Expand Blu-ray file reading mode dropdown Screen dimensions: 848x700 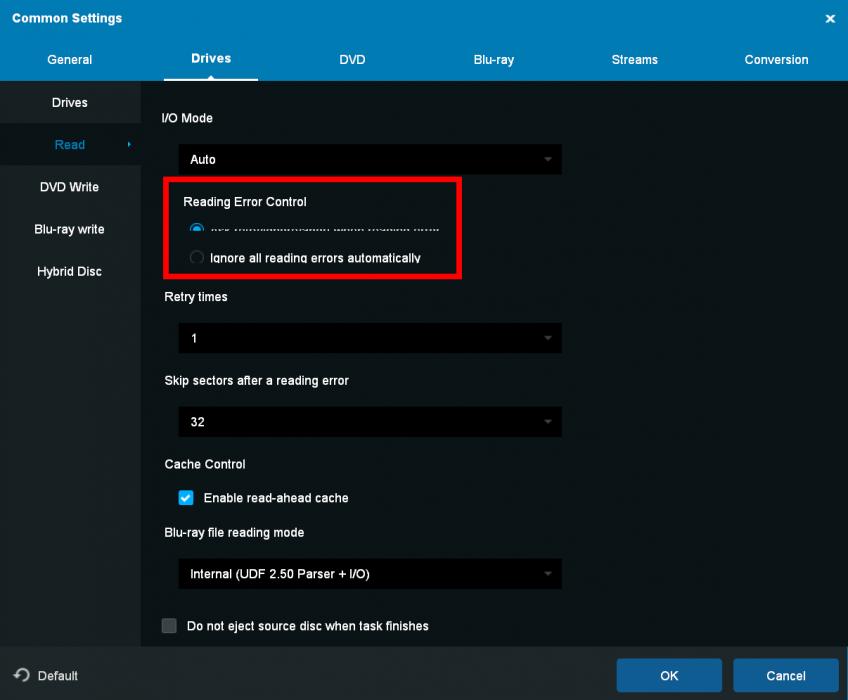coord(369,574)
